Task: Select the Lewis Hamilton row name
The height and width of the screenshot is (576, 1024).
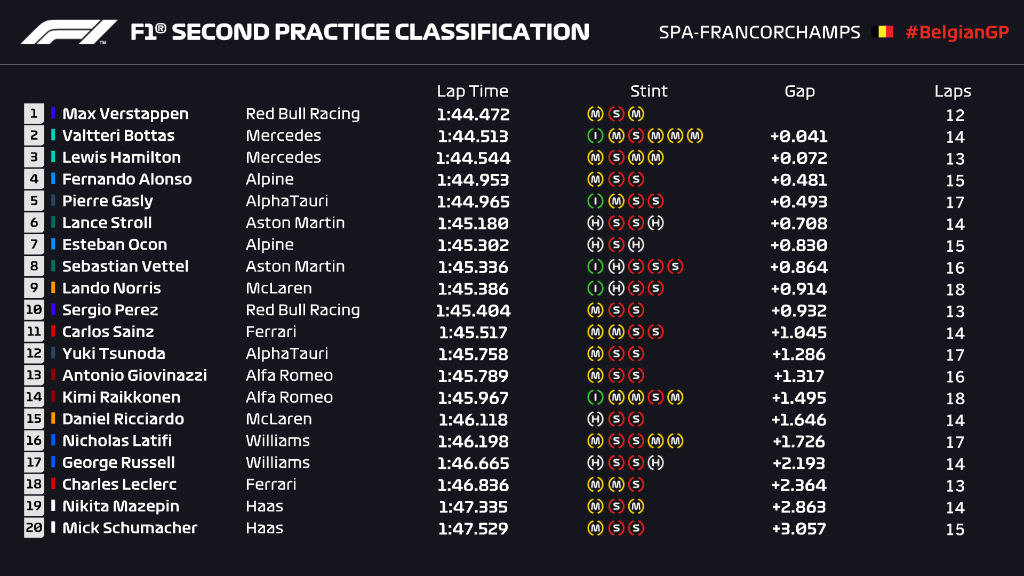Action: click(x=121, y=158)
